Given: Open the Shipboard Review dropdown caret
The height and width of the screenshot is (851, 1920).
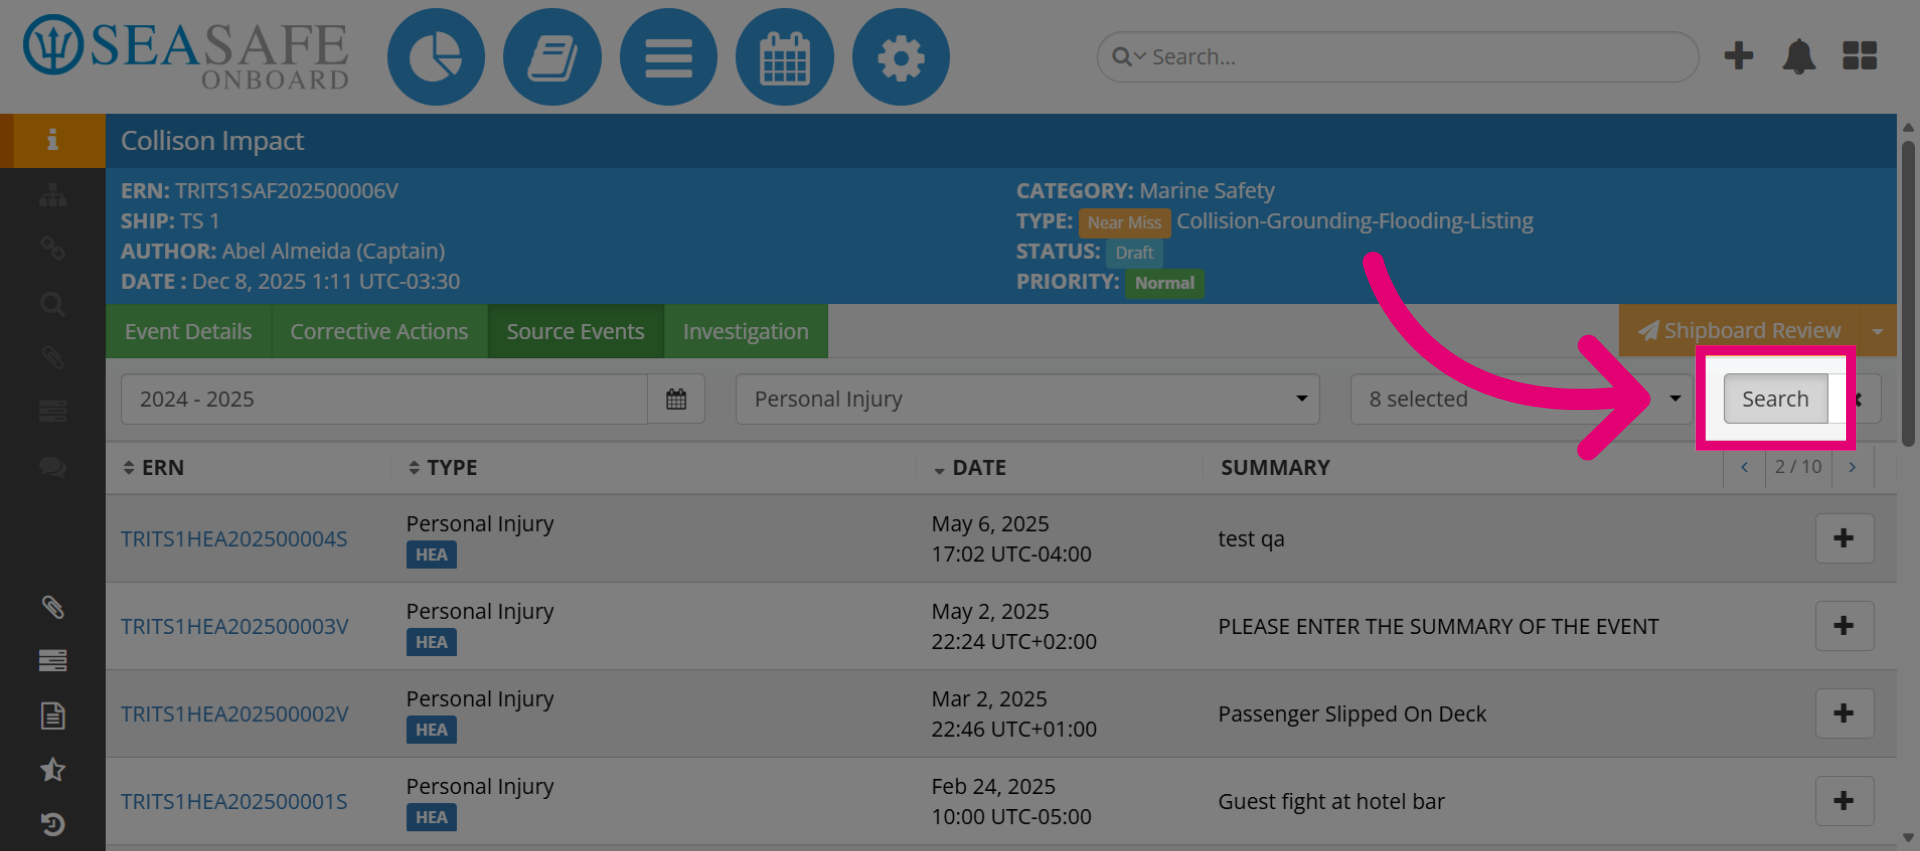Looking at the screenshot, I should coord(1877,331).
